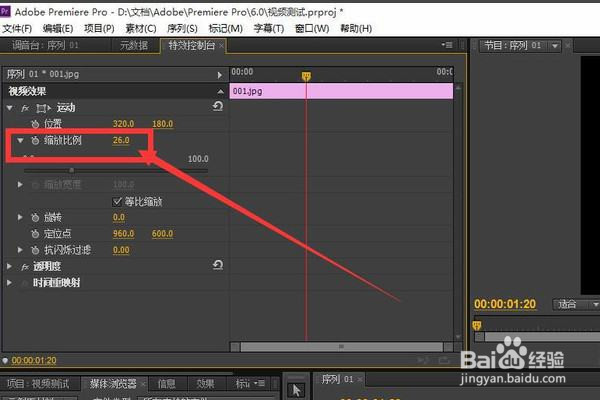Pick the Selection tool arrow
This screenshot has height=400, width=600.
pyautogui.click(x=296, y=390)
